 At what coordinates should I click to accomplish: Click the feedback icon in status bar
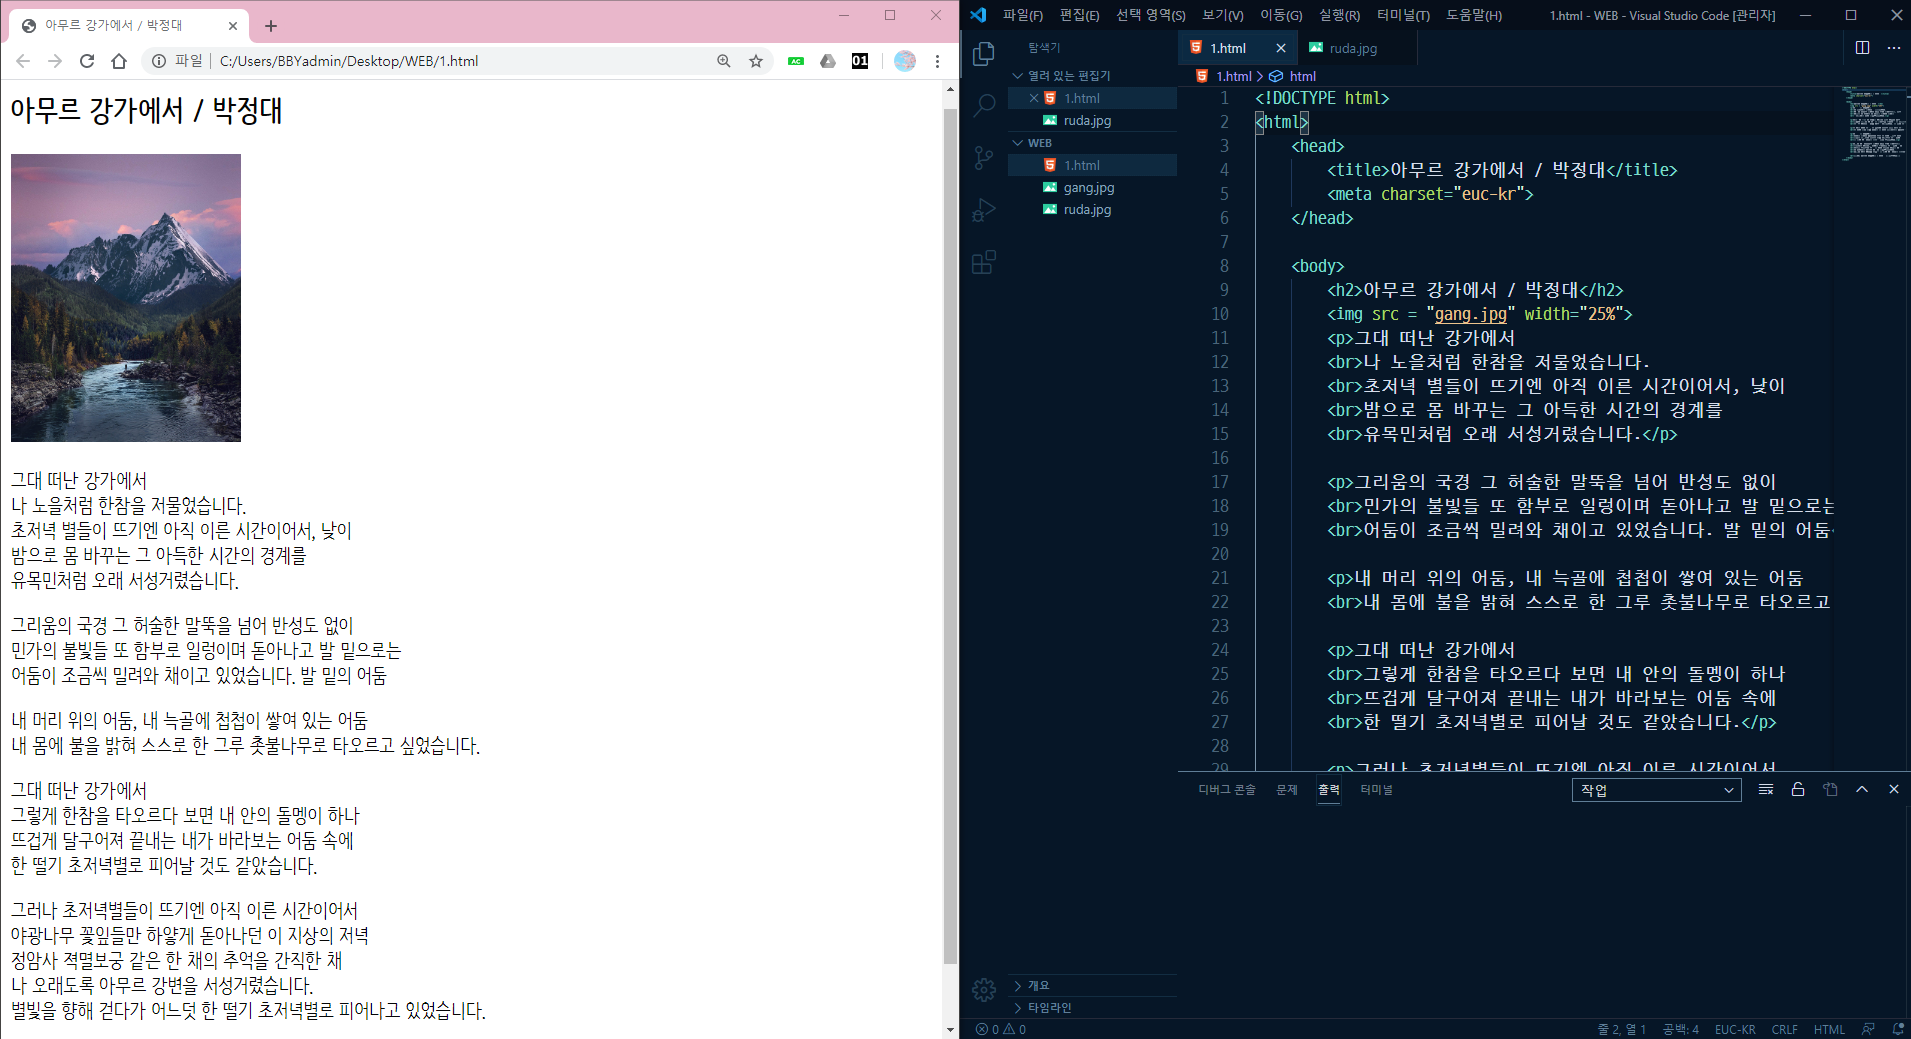coord(1868,1029)
